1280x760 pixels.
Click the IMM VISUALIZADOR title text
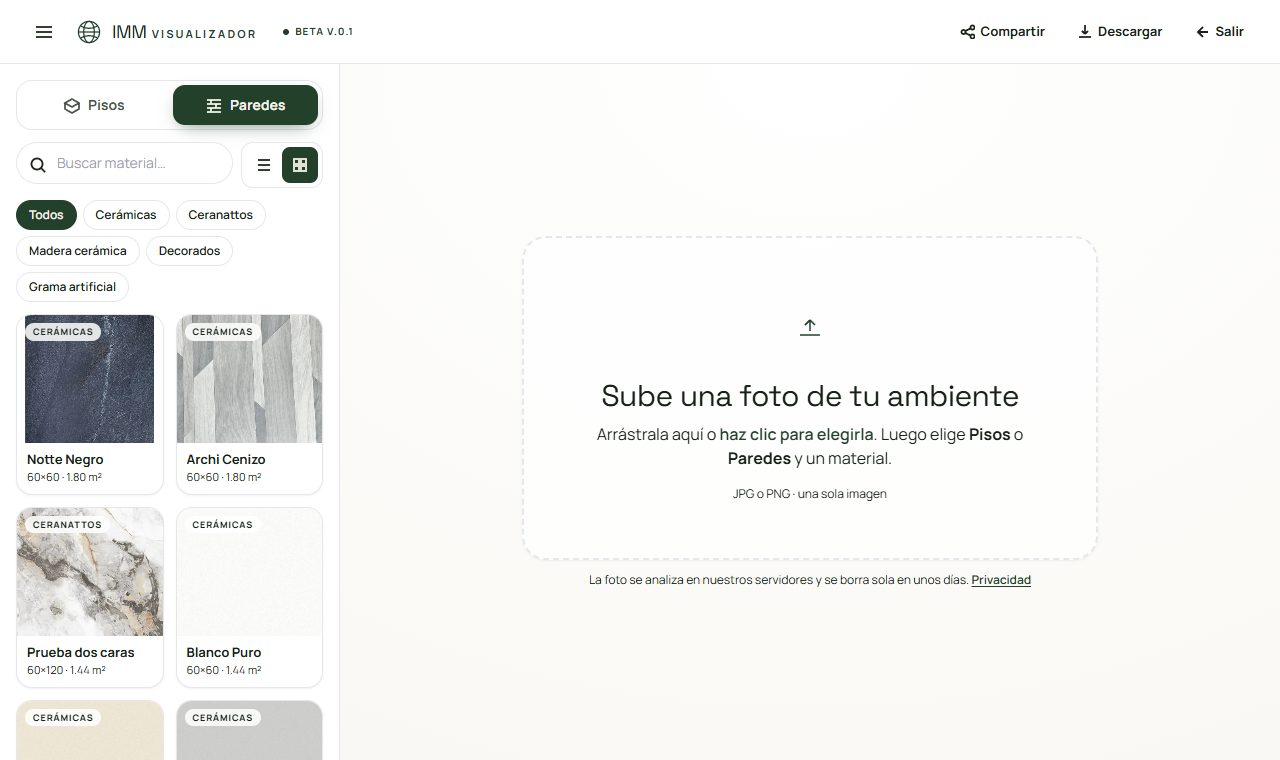pyautogui.click(x=184, y=33)
